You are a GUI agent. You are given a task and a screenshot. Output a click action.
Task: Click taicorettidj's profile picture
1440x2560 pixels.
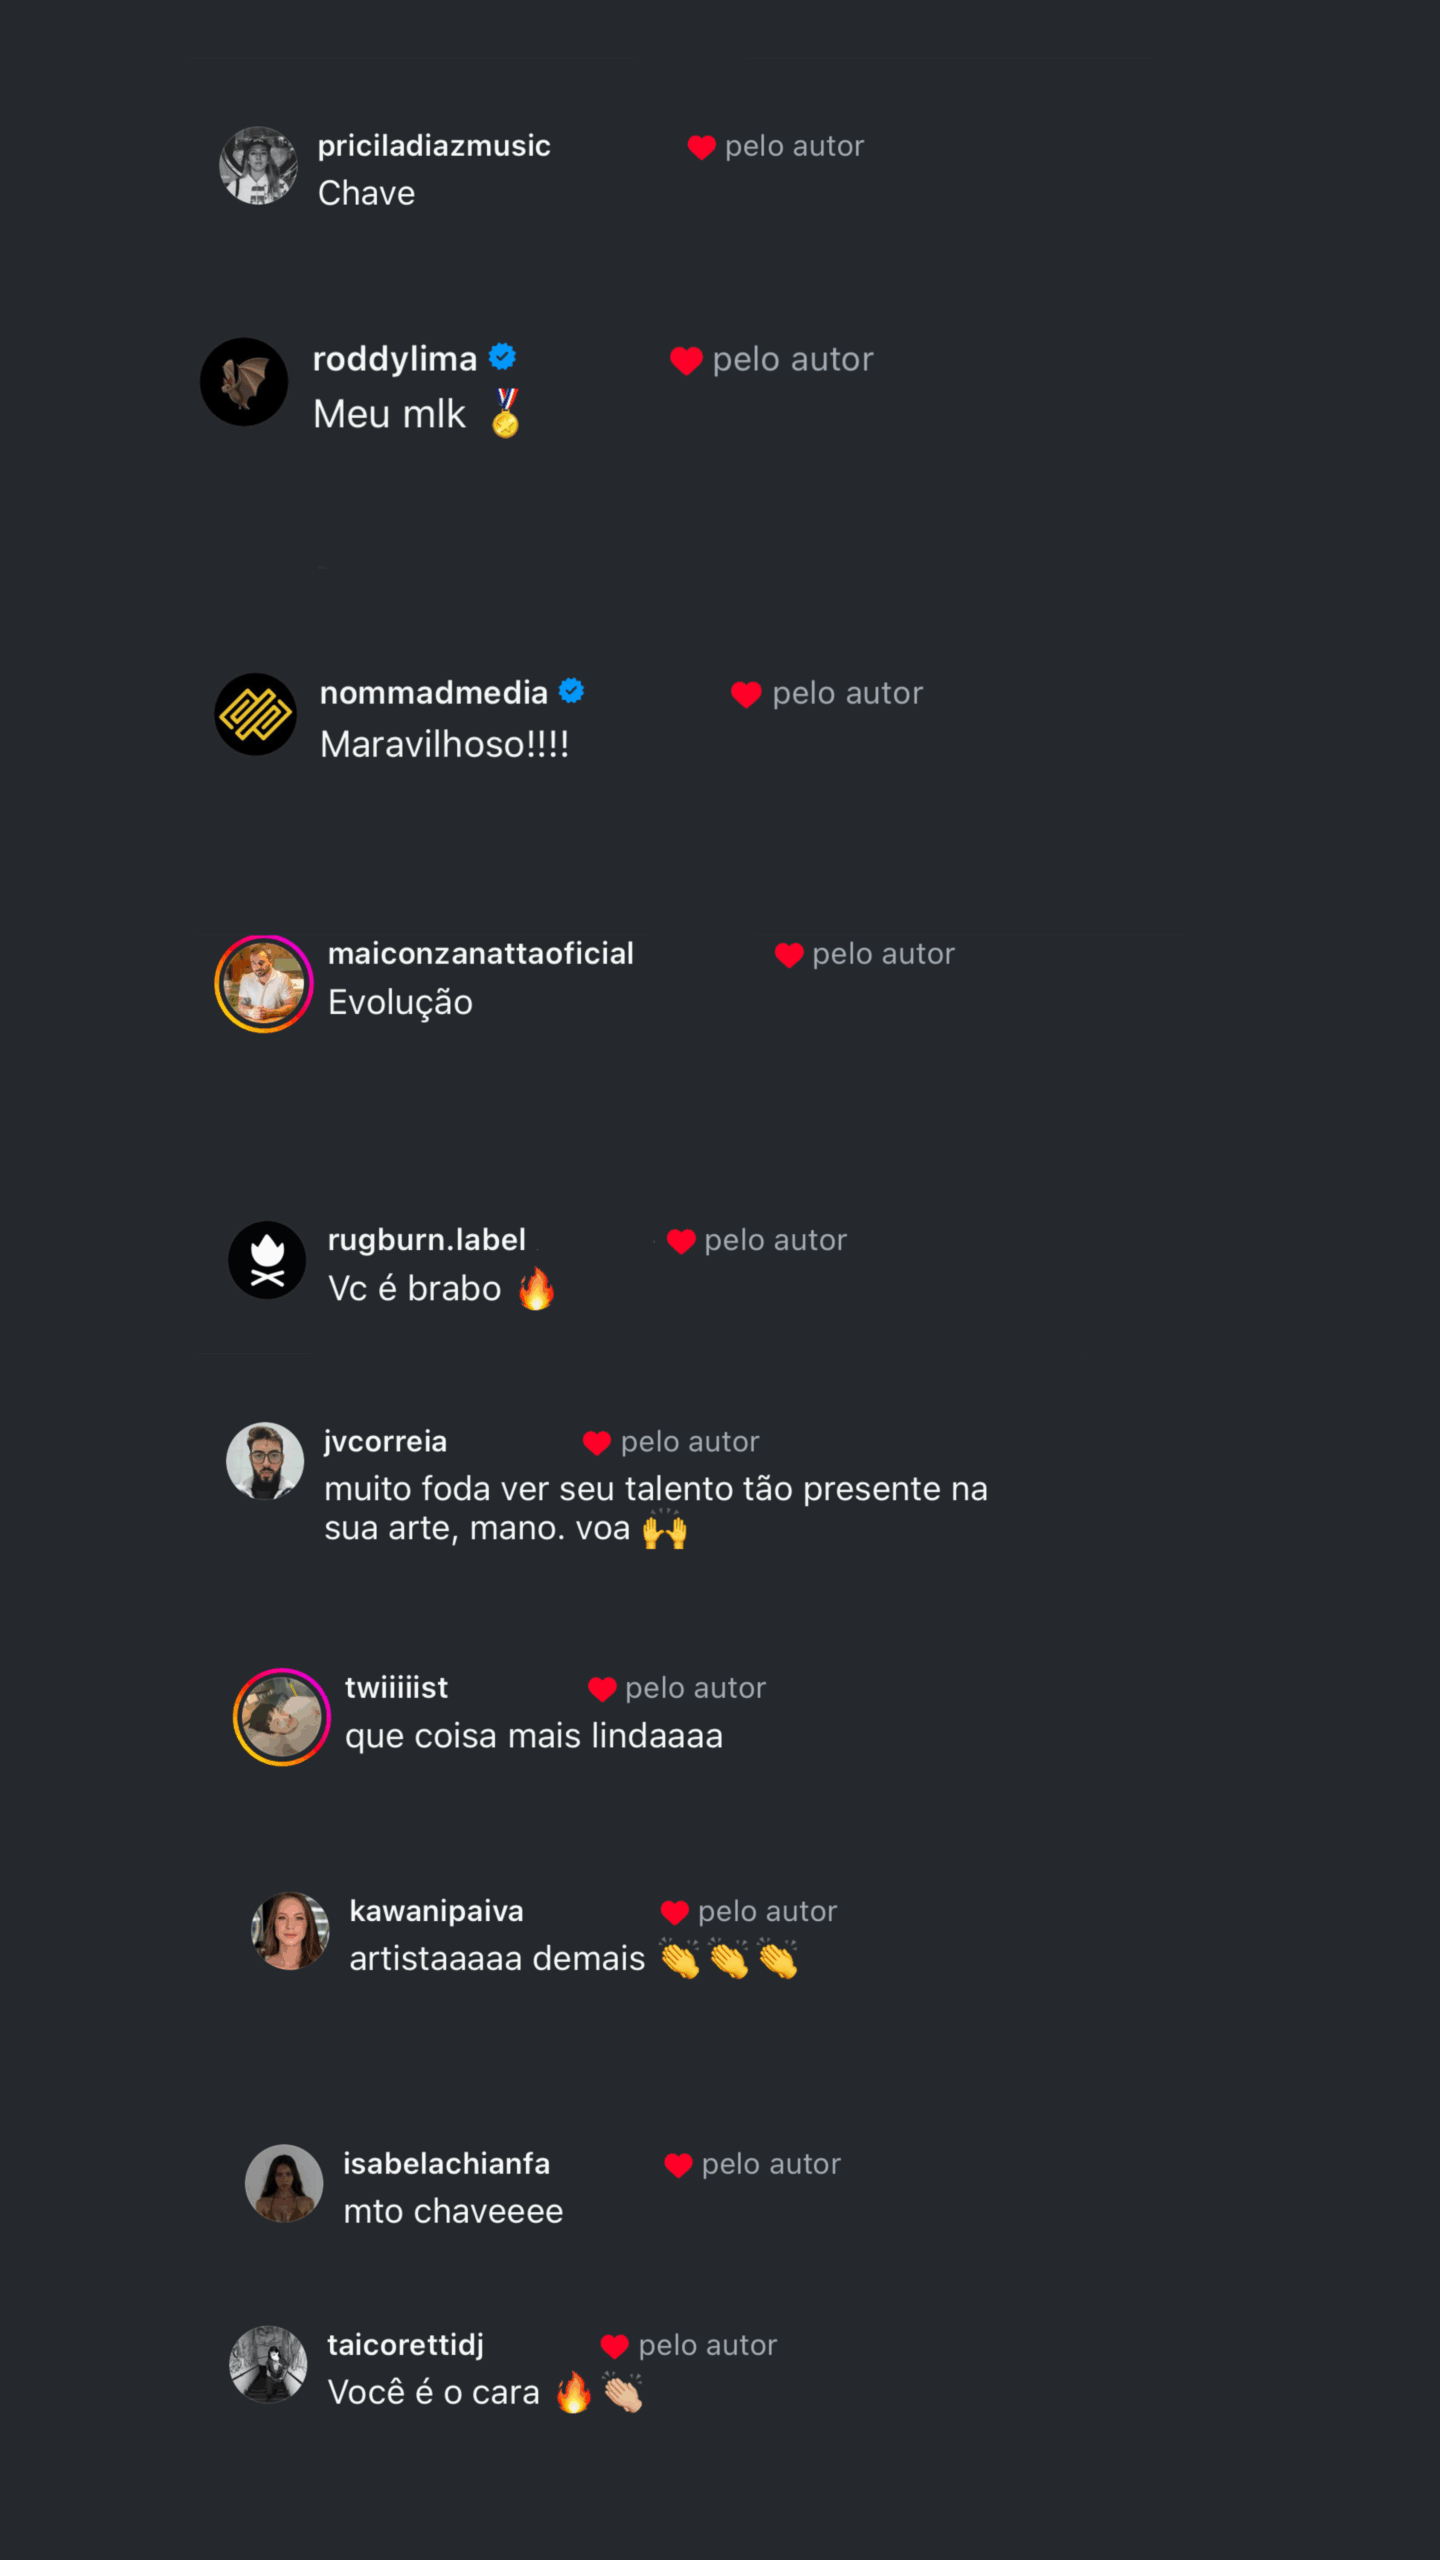268,2364
